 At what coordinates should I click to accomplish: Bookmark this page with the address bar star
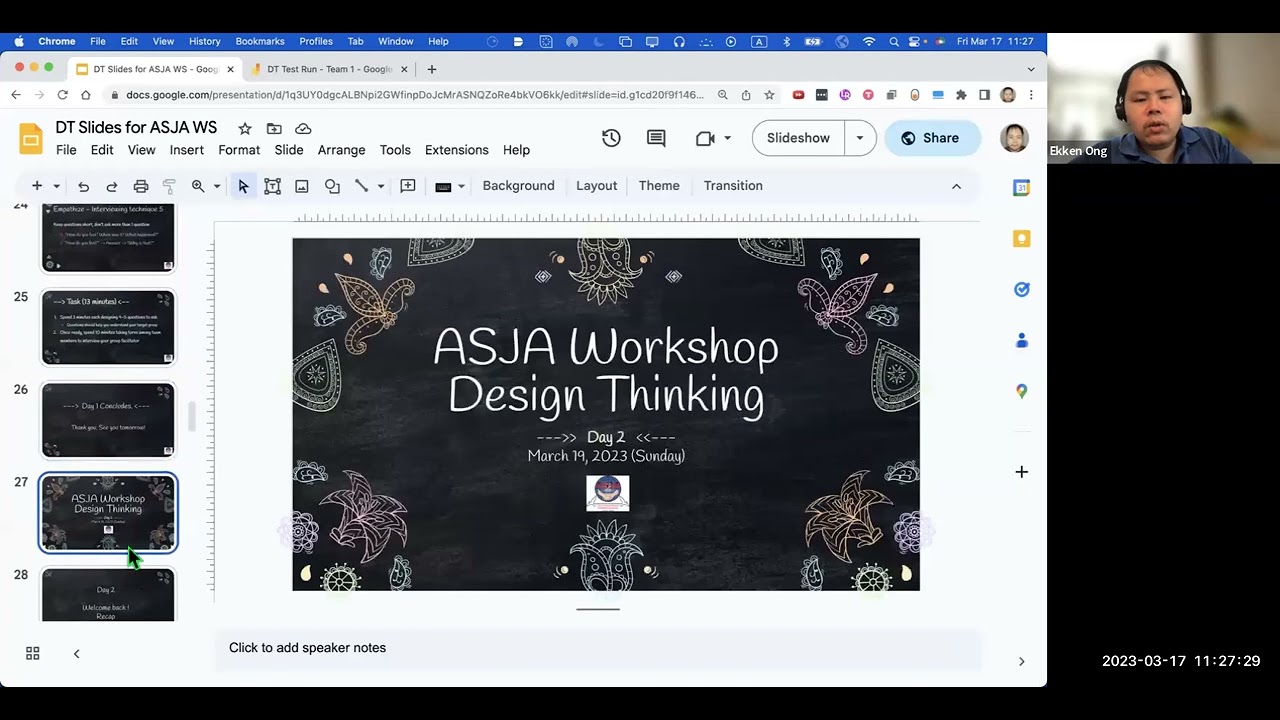point(769,95)
